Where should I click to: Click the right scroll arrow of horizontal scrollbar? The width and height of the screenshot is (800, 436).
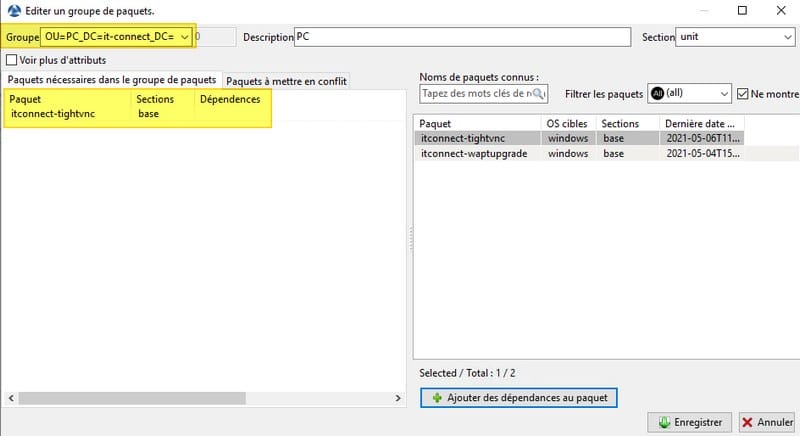[398, 398]
